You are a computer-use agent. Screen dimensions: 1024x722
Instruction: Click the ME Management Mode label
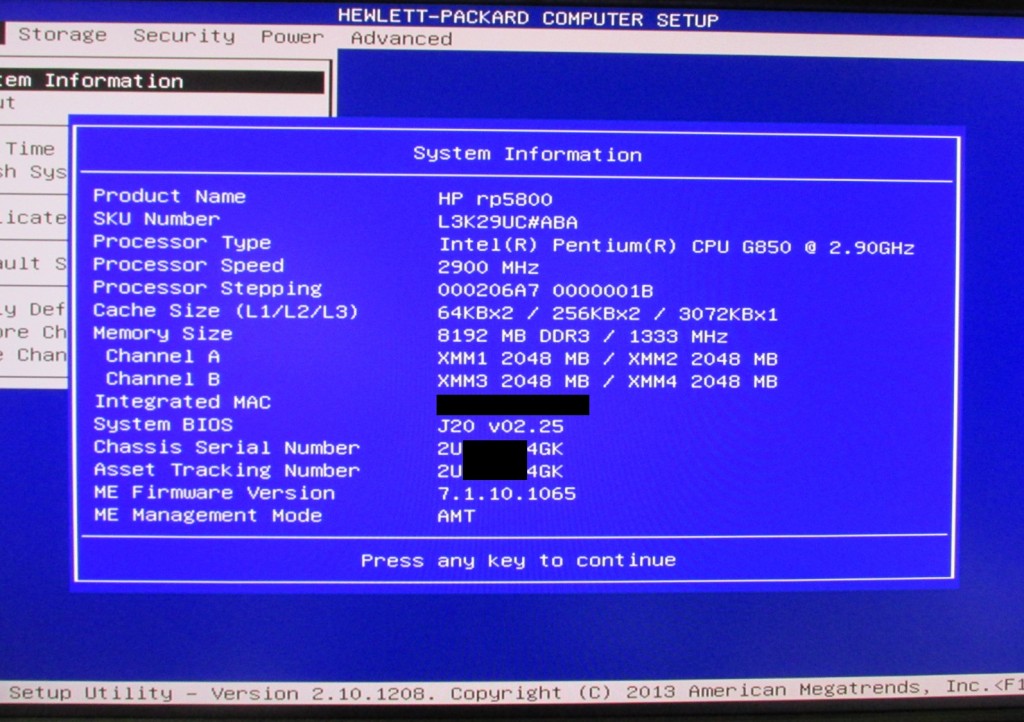click(x=208, y=515)
